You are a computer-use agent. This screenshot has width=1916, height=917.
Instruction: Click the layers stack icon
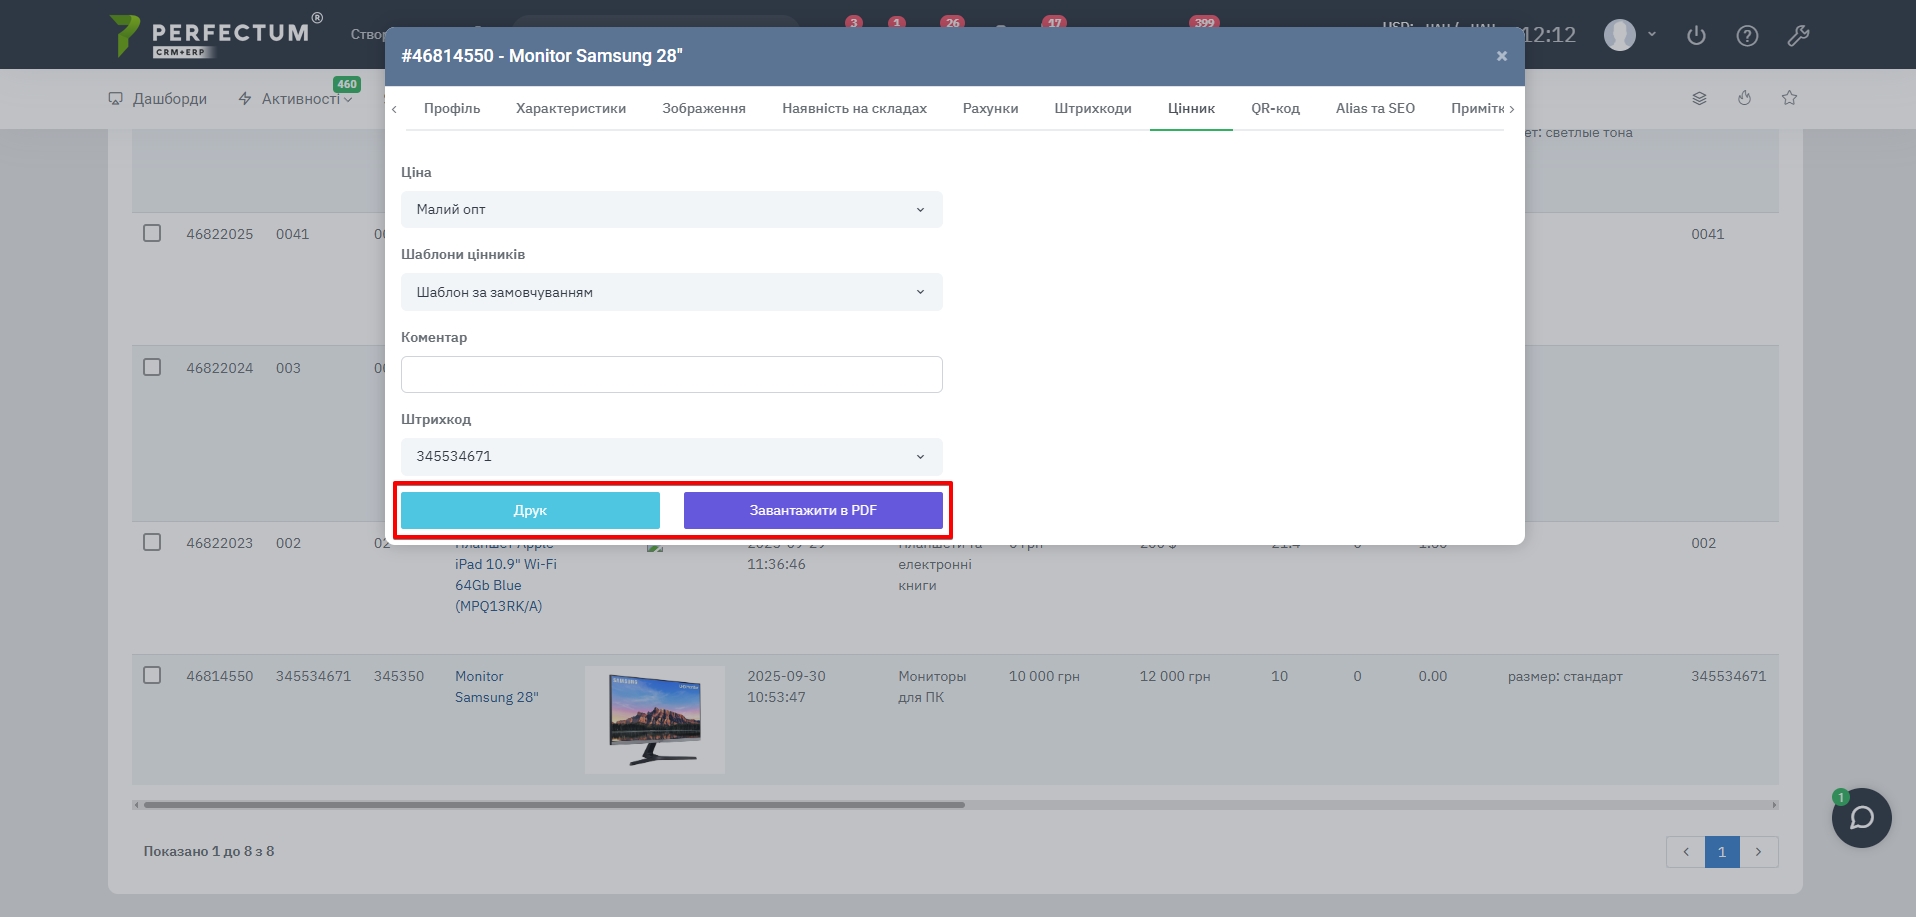click(x=1699, y=98)
